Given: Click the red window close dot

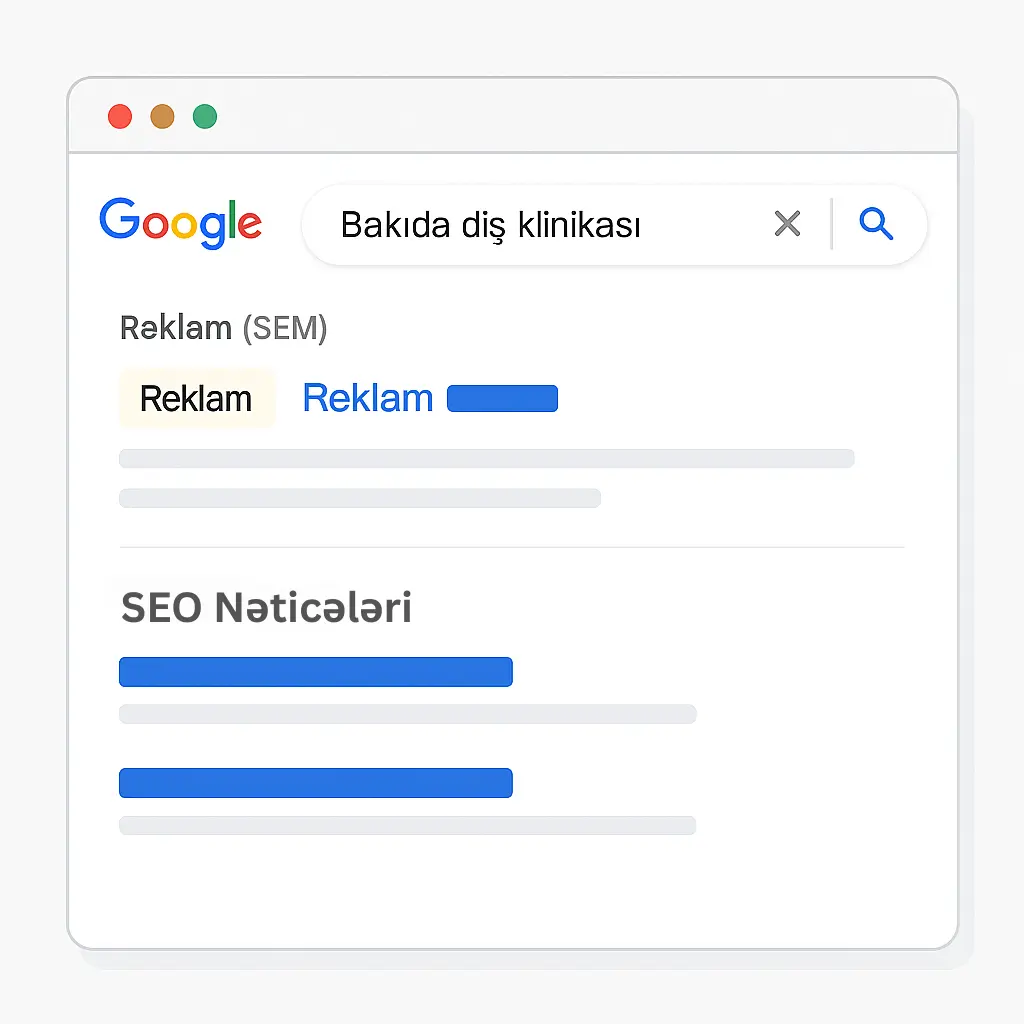Looking at the screenshot, I should (120, 117).
